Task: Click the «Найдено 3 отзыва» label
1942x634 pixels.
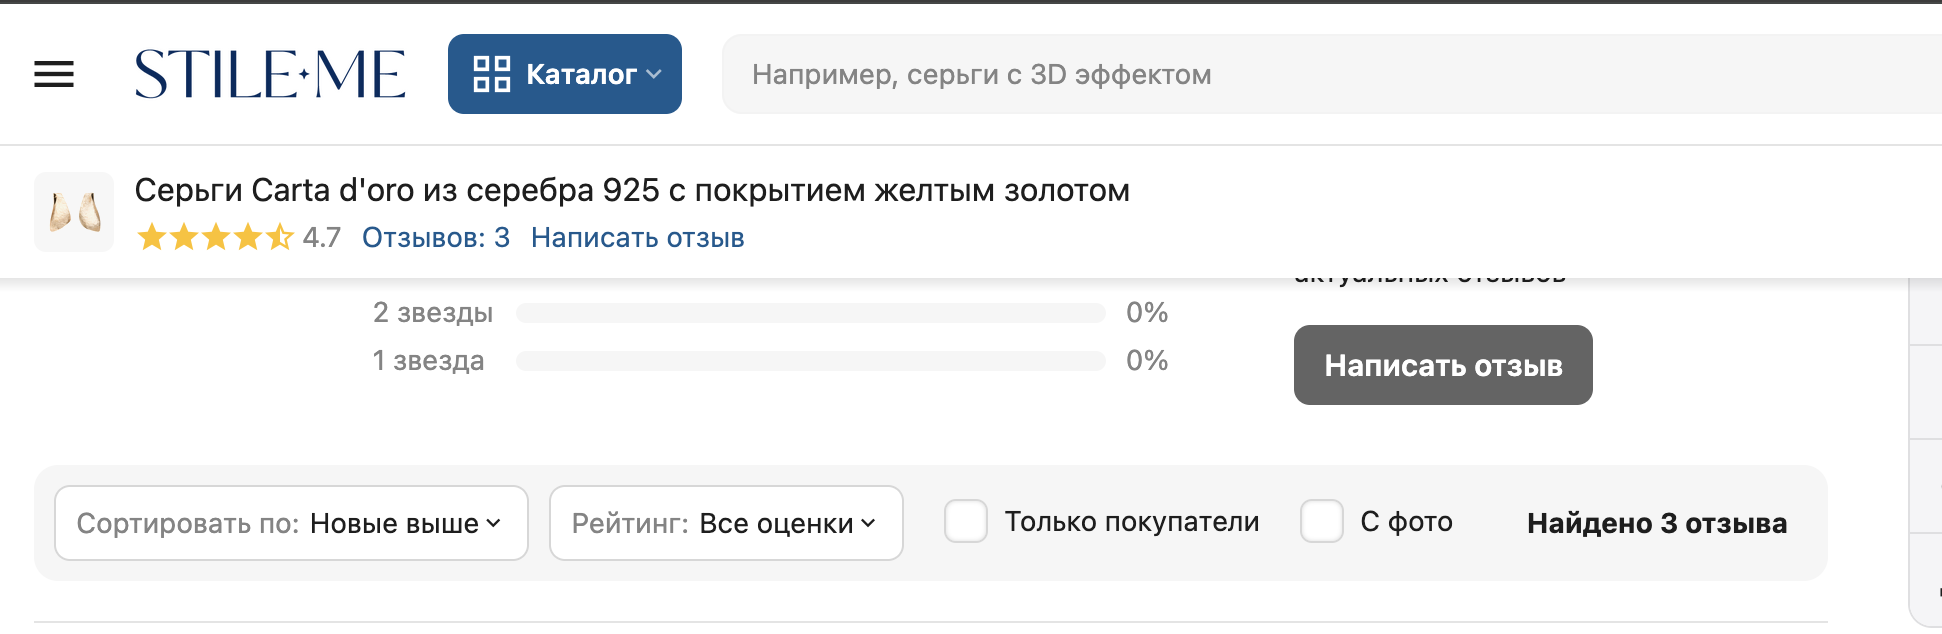Action: 1656,523
